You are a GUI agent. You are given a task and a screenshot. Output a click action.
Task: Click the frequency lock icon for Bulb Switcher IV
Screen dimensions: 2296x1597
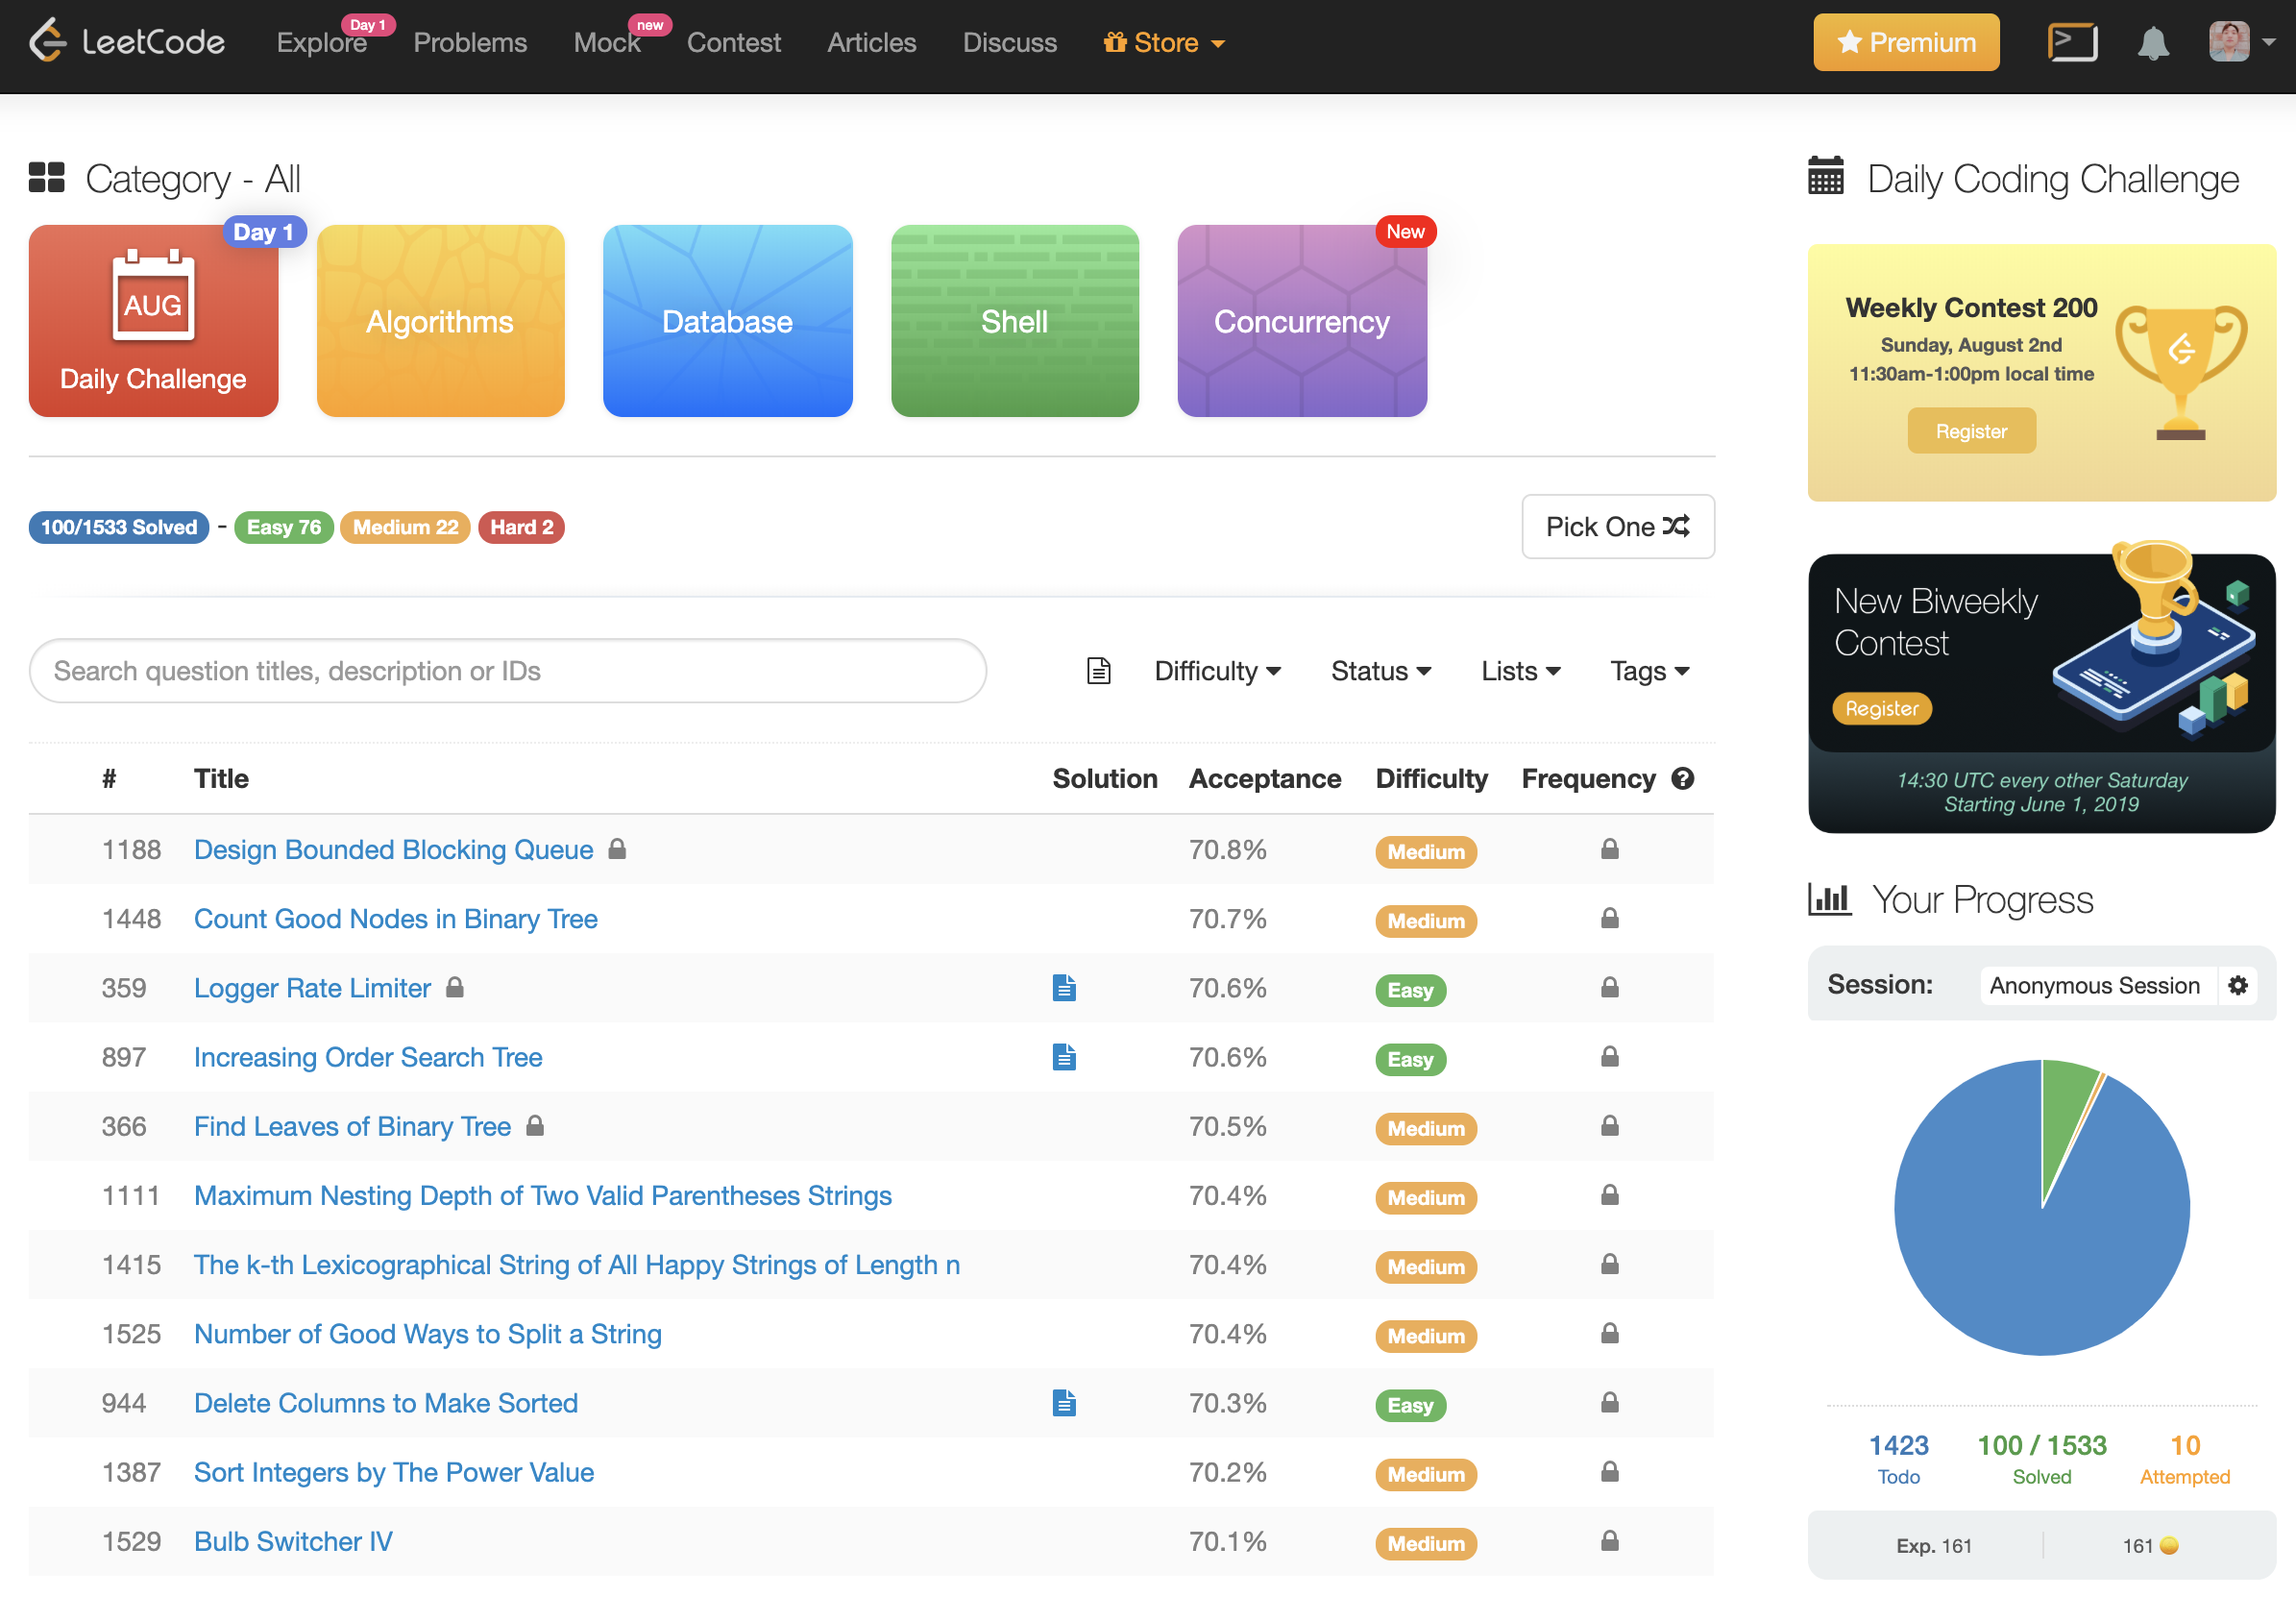(1609, 1541)
